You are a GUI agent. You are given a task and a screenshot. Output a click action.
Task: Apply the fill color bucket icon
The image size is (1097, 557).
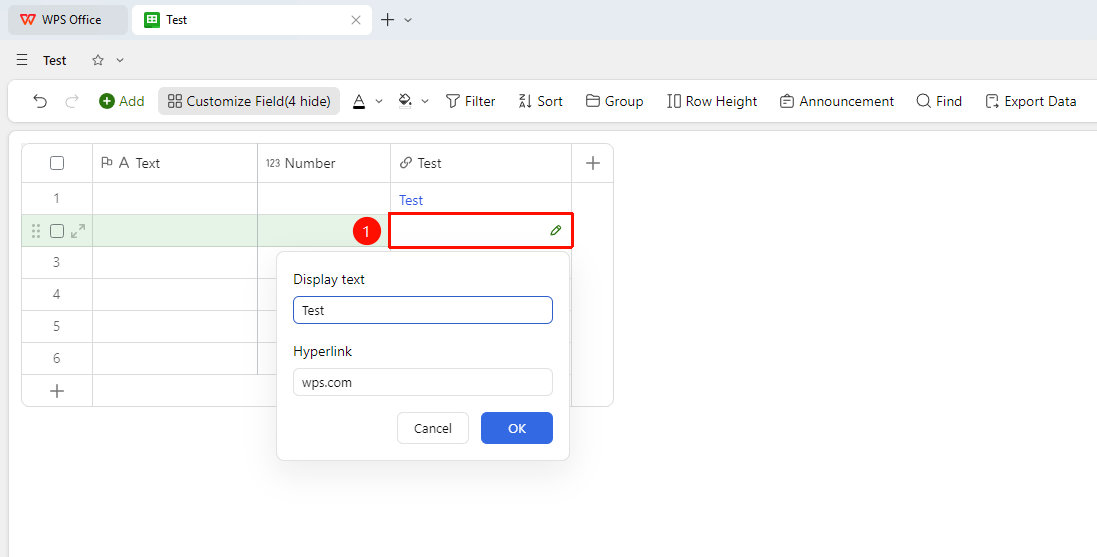(x=404, y=101)
